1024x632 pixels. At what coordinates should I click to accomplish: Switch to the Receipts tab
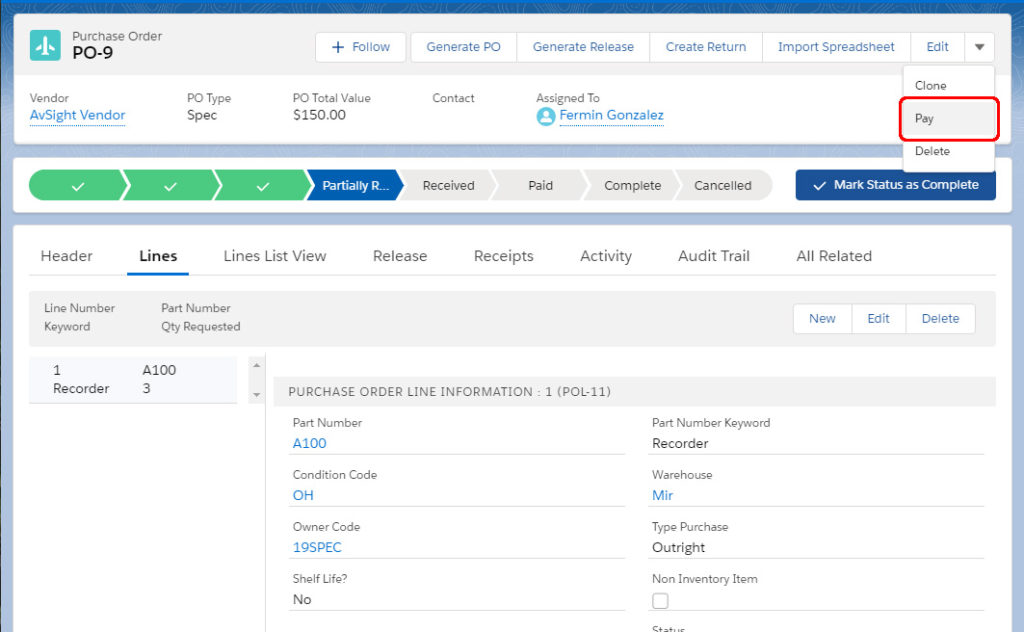point(503,256)
